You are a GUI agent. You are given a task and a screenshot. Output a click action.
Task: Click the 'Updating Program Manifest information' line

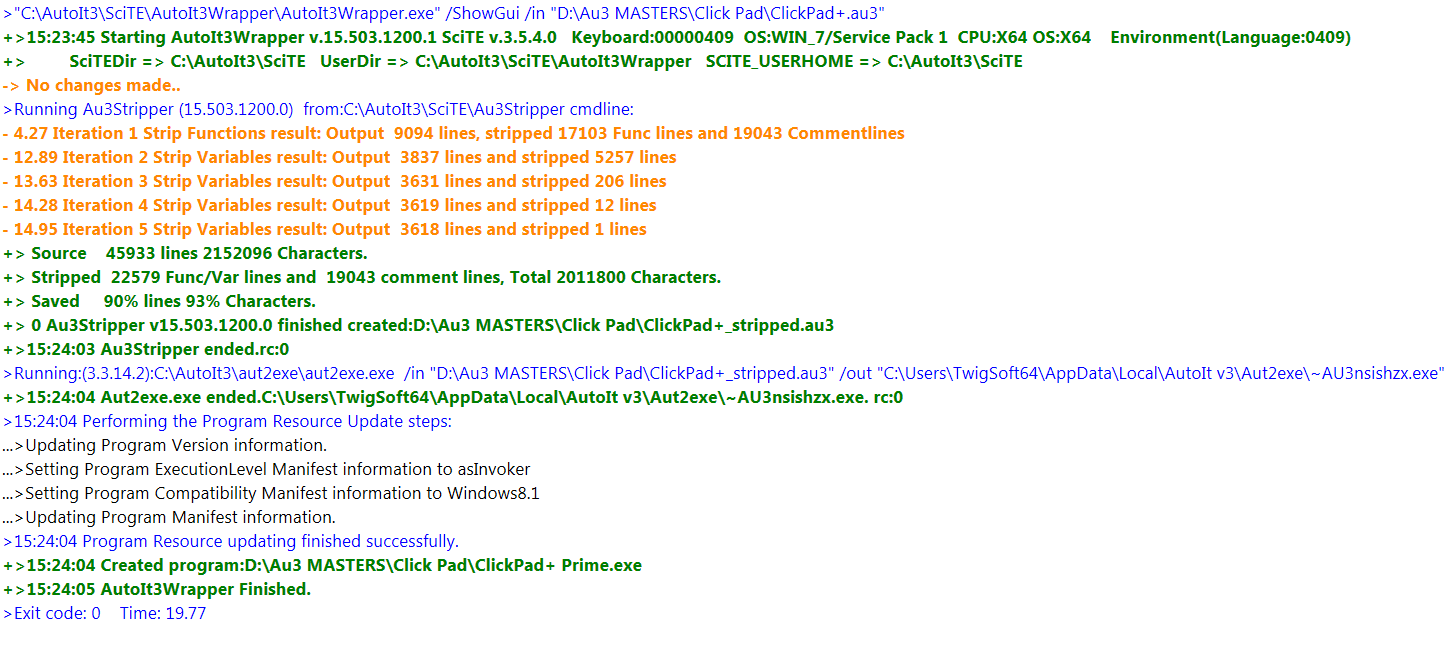pos(169,517)
